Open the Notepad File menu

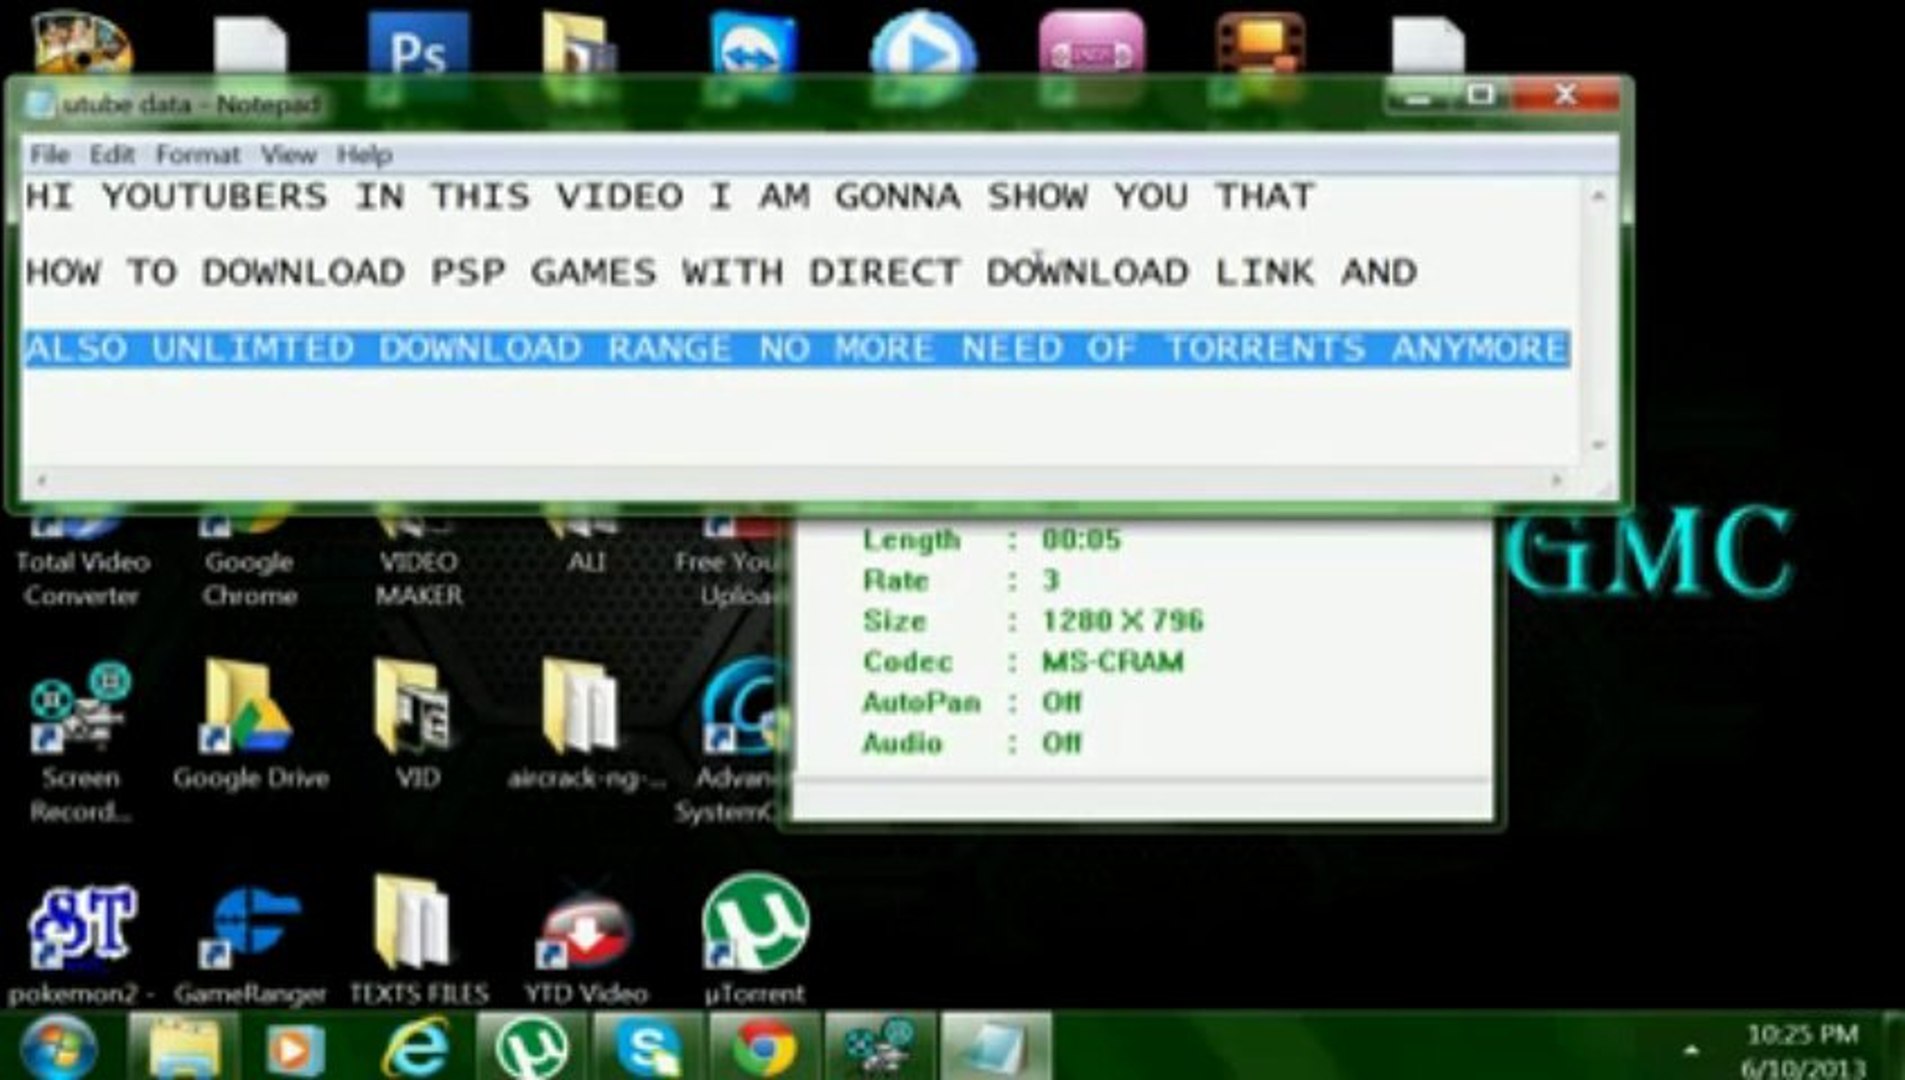coord(49,155)
